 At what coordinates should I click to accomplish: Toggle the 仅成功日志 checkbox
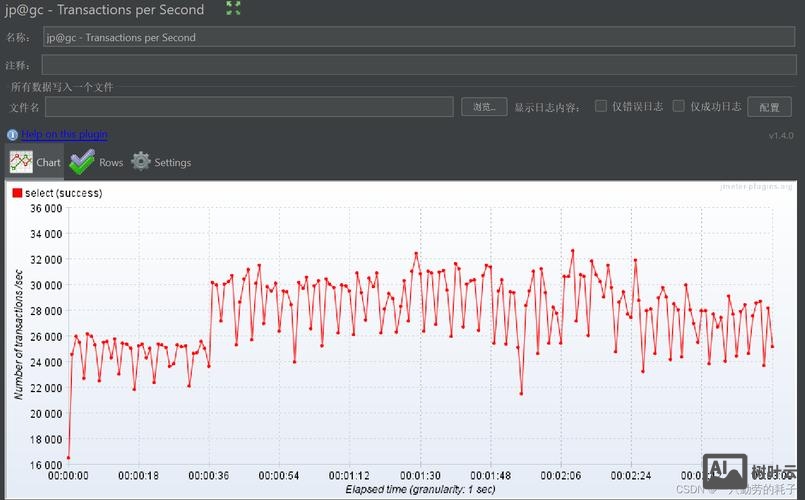pyautogui.click(x=679, y=106)
